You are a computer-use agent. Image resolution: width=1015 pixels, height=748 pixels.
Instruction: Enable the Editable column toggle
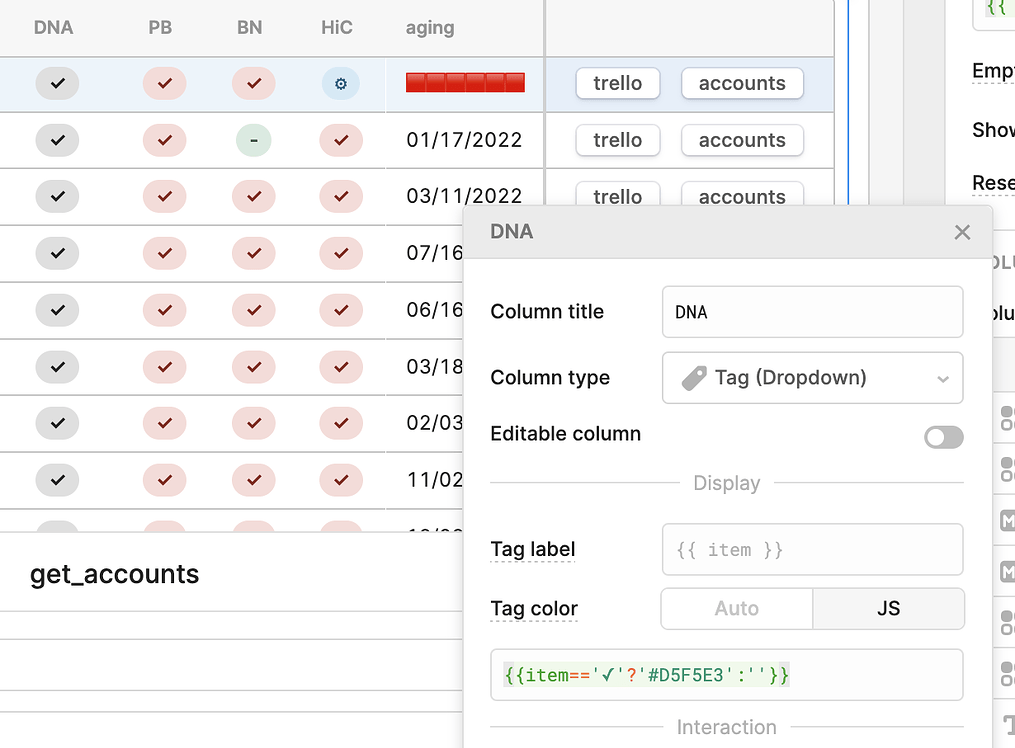click(943, 437)
